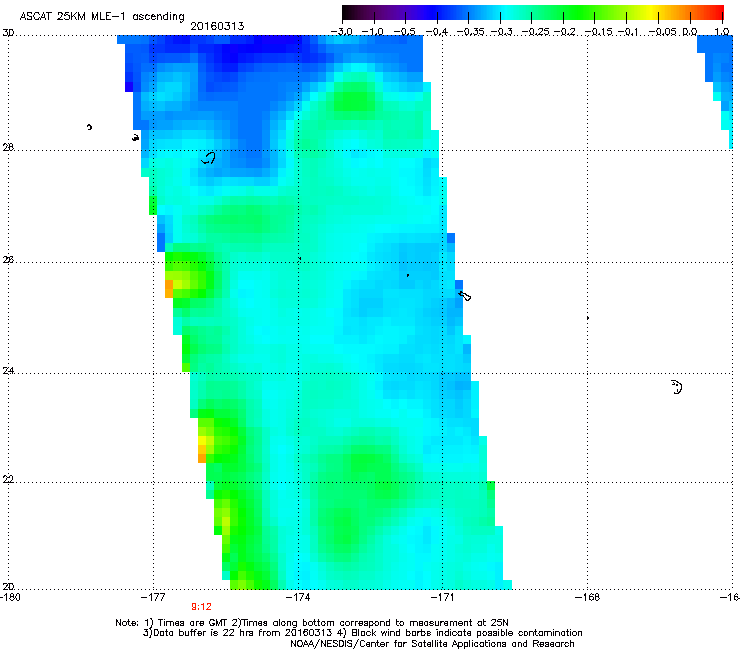Click the -177 longitude axis label
The height and width of the screenshot is (650, 740).
[153, 597]
